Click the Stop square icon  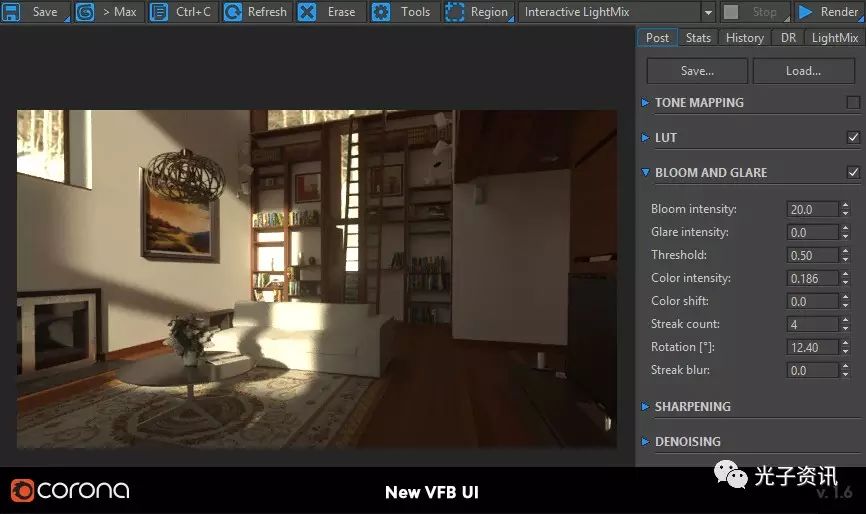(x=731, y=12)
